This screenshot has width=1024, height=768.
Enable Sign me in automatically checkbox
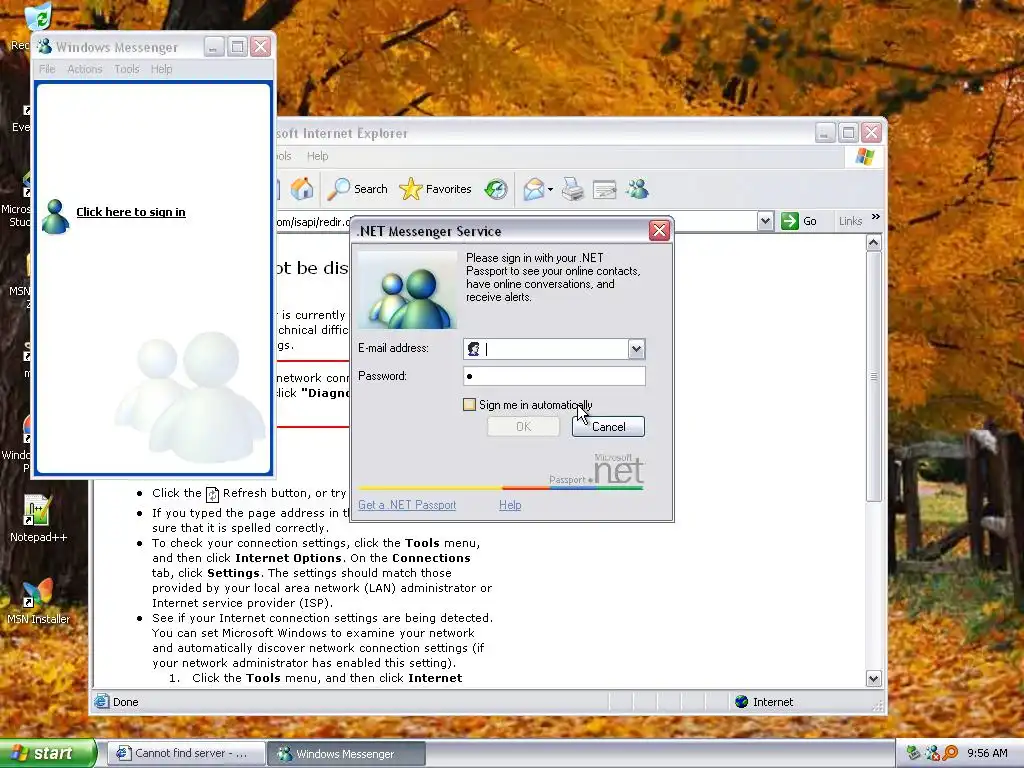469,405
